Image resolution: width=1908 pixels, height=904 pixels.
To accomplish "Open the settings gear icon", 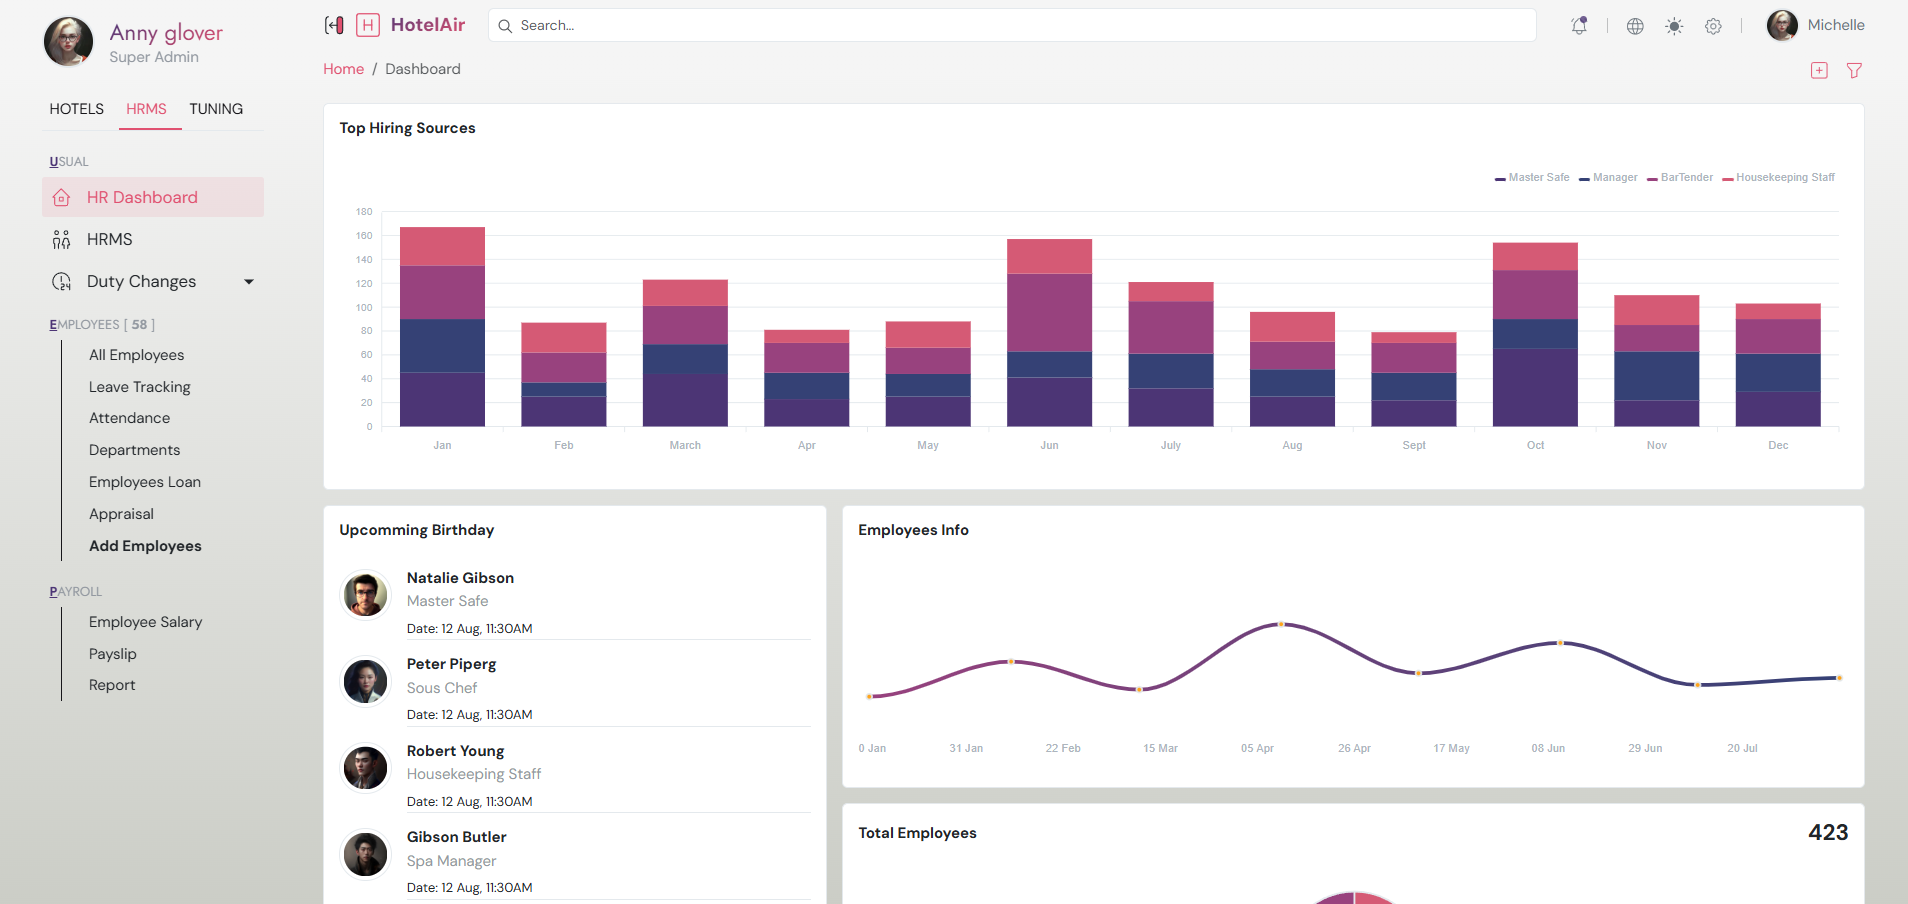I will pyautogui.click(x=1713, y=26).
